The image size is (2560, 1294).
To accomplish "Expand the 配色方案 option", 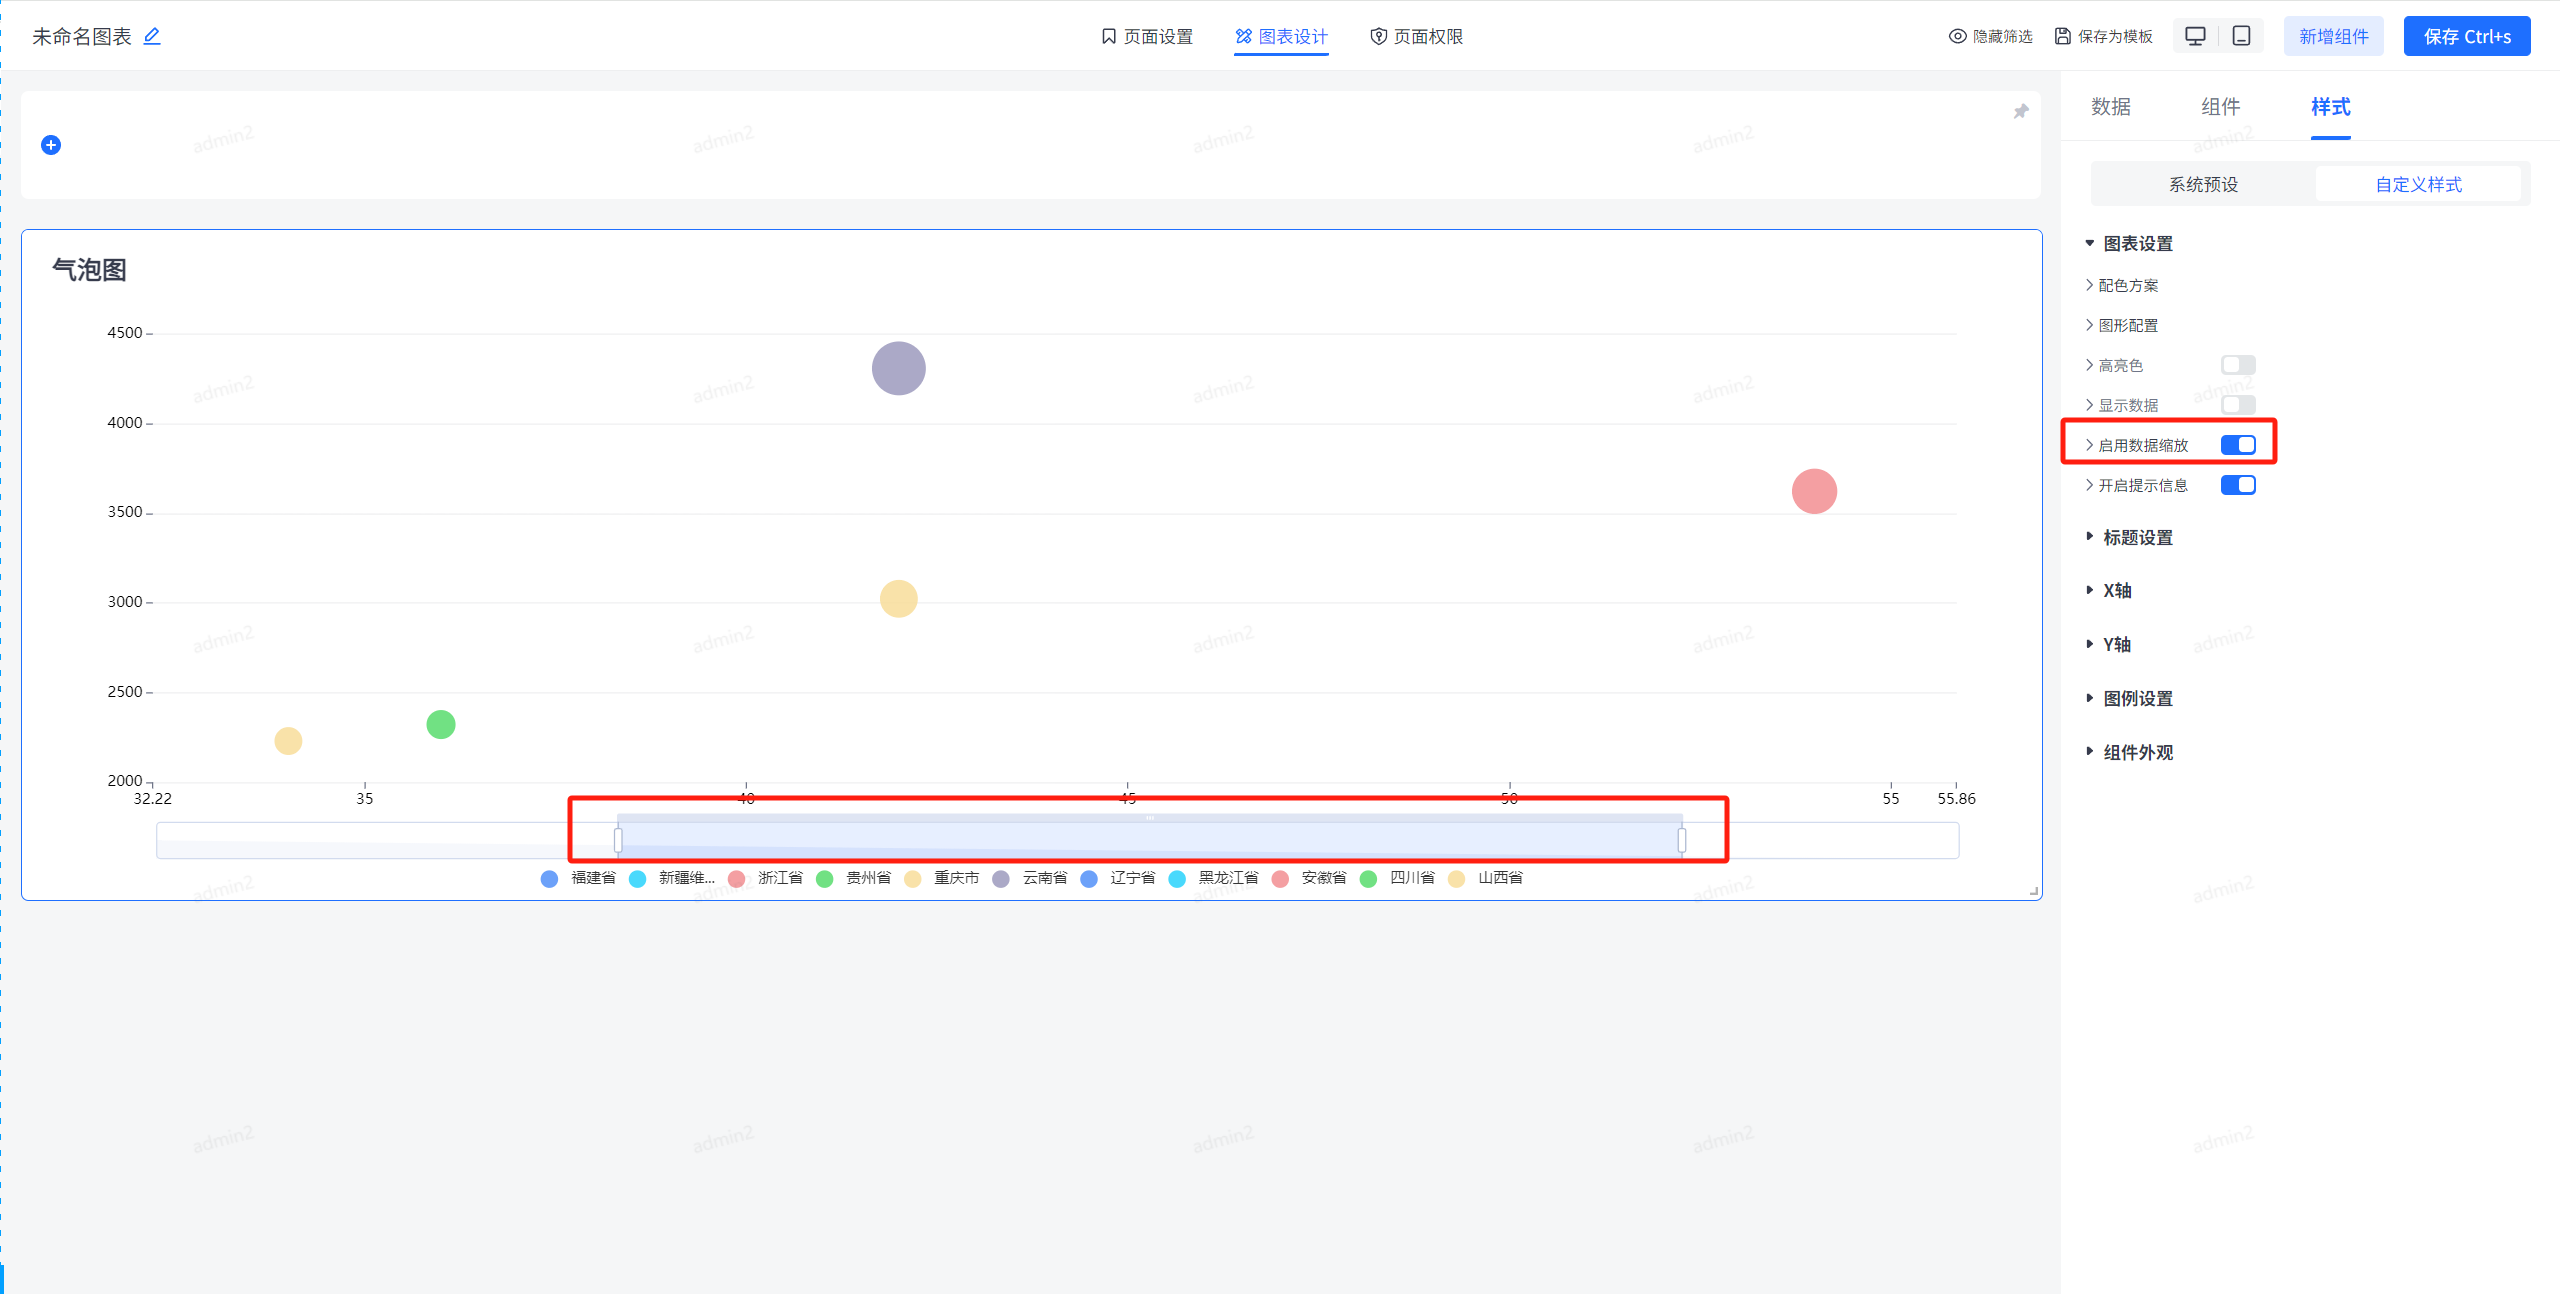I will point(2121,285).
